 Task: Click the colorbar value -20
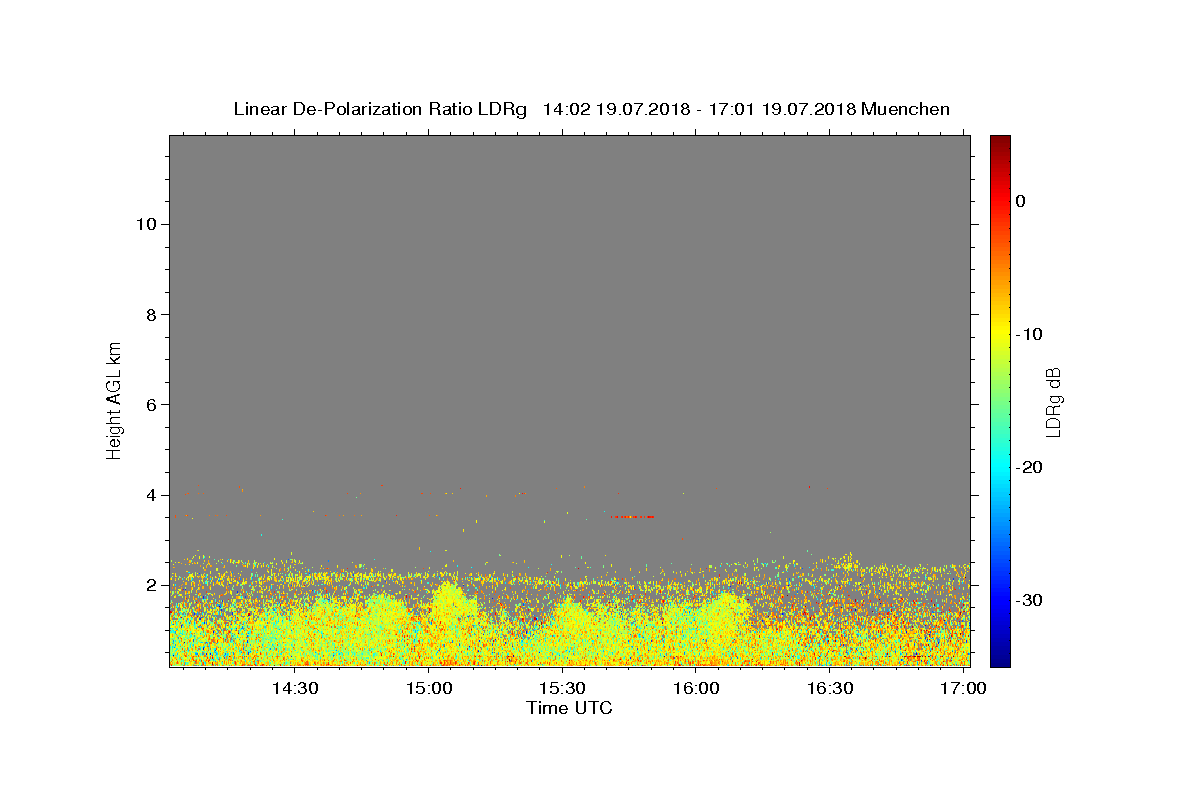coord(1028,467)
